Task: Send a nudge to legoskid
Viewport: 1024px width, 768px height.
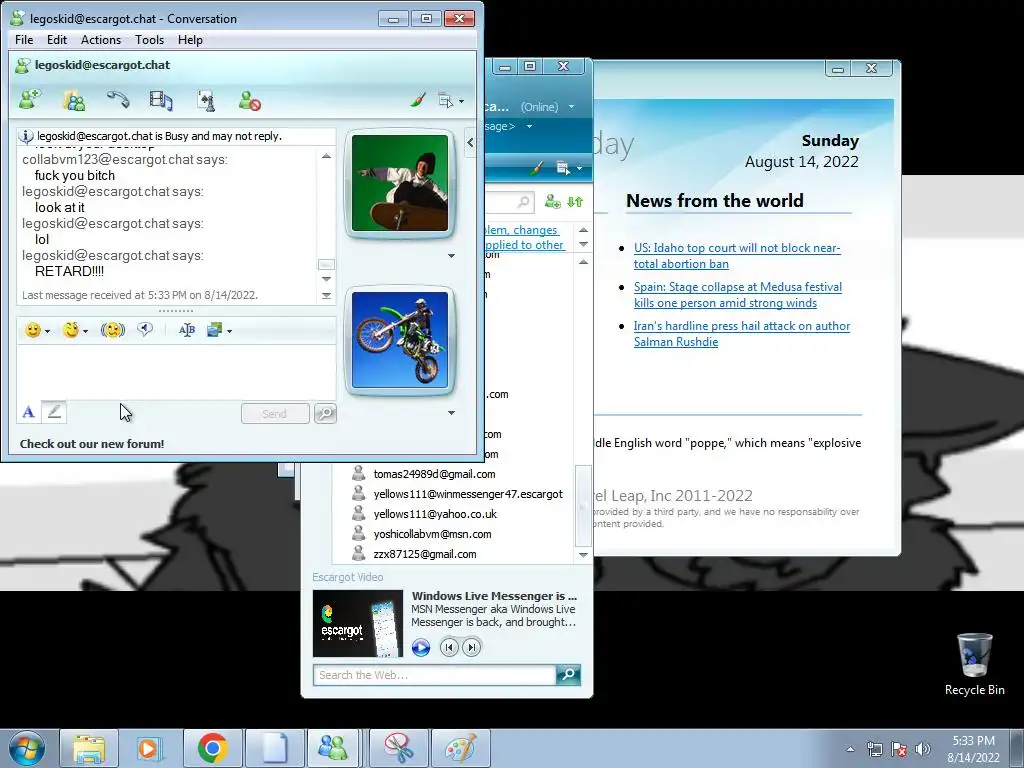Action: [112, 330]
